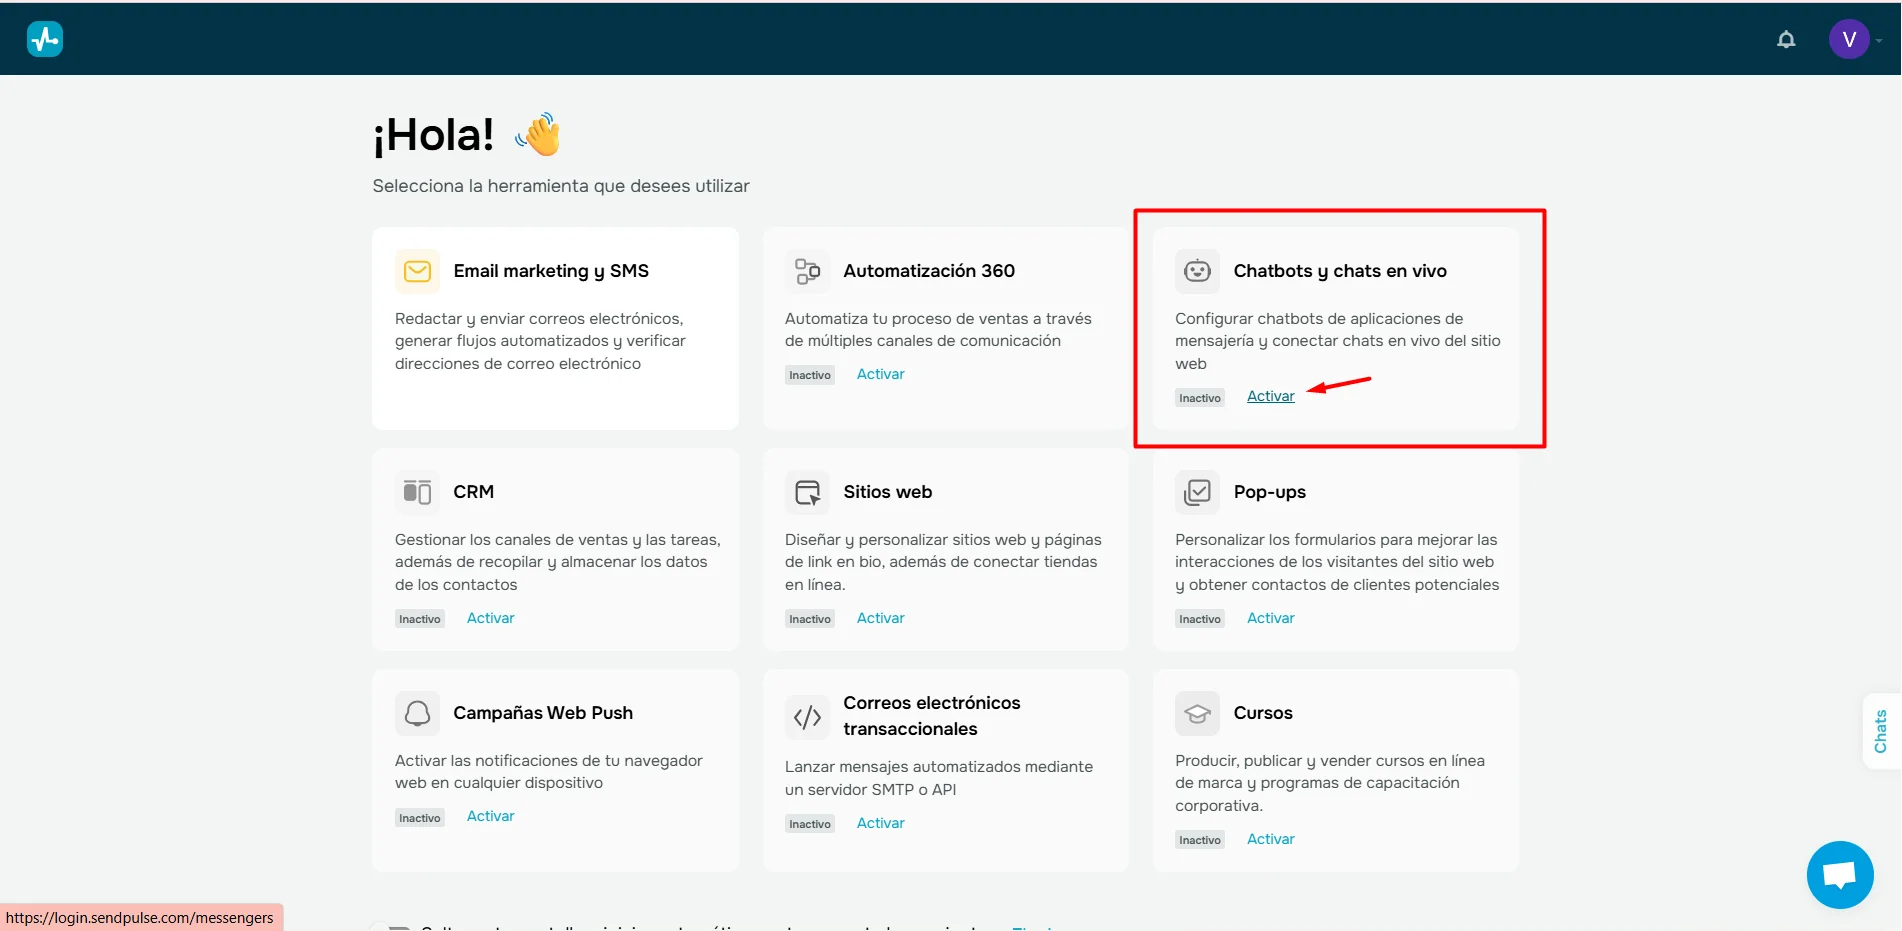Open the Chats side tab
The height and width of the screenshot is (931, 1902).
click(1880, 731)
